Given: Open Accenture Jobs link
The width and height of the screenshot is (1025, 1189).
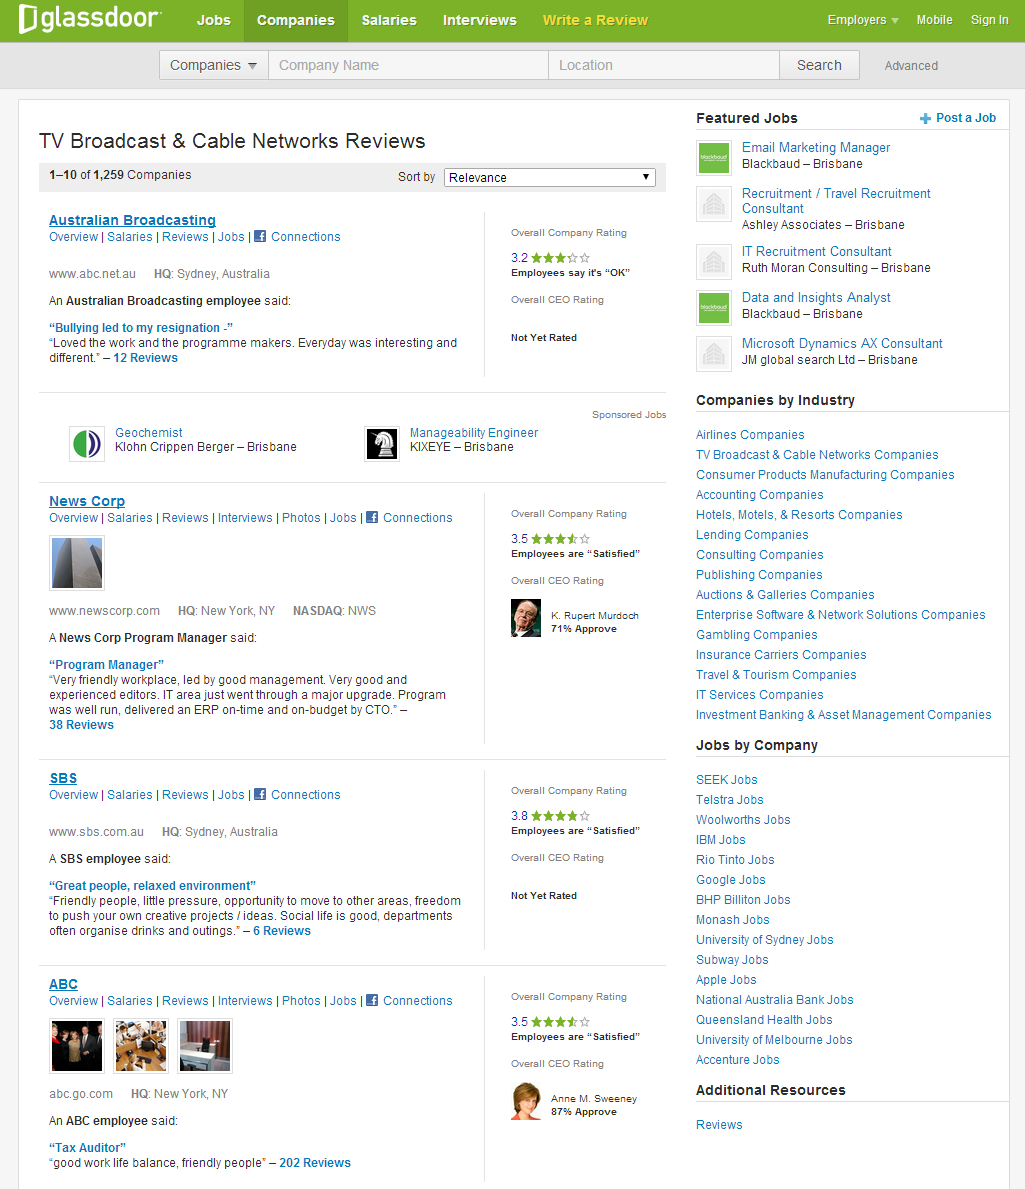Looking at the screenshot, I should (x=738, y=1060).
